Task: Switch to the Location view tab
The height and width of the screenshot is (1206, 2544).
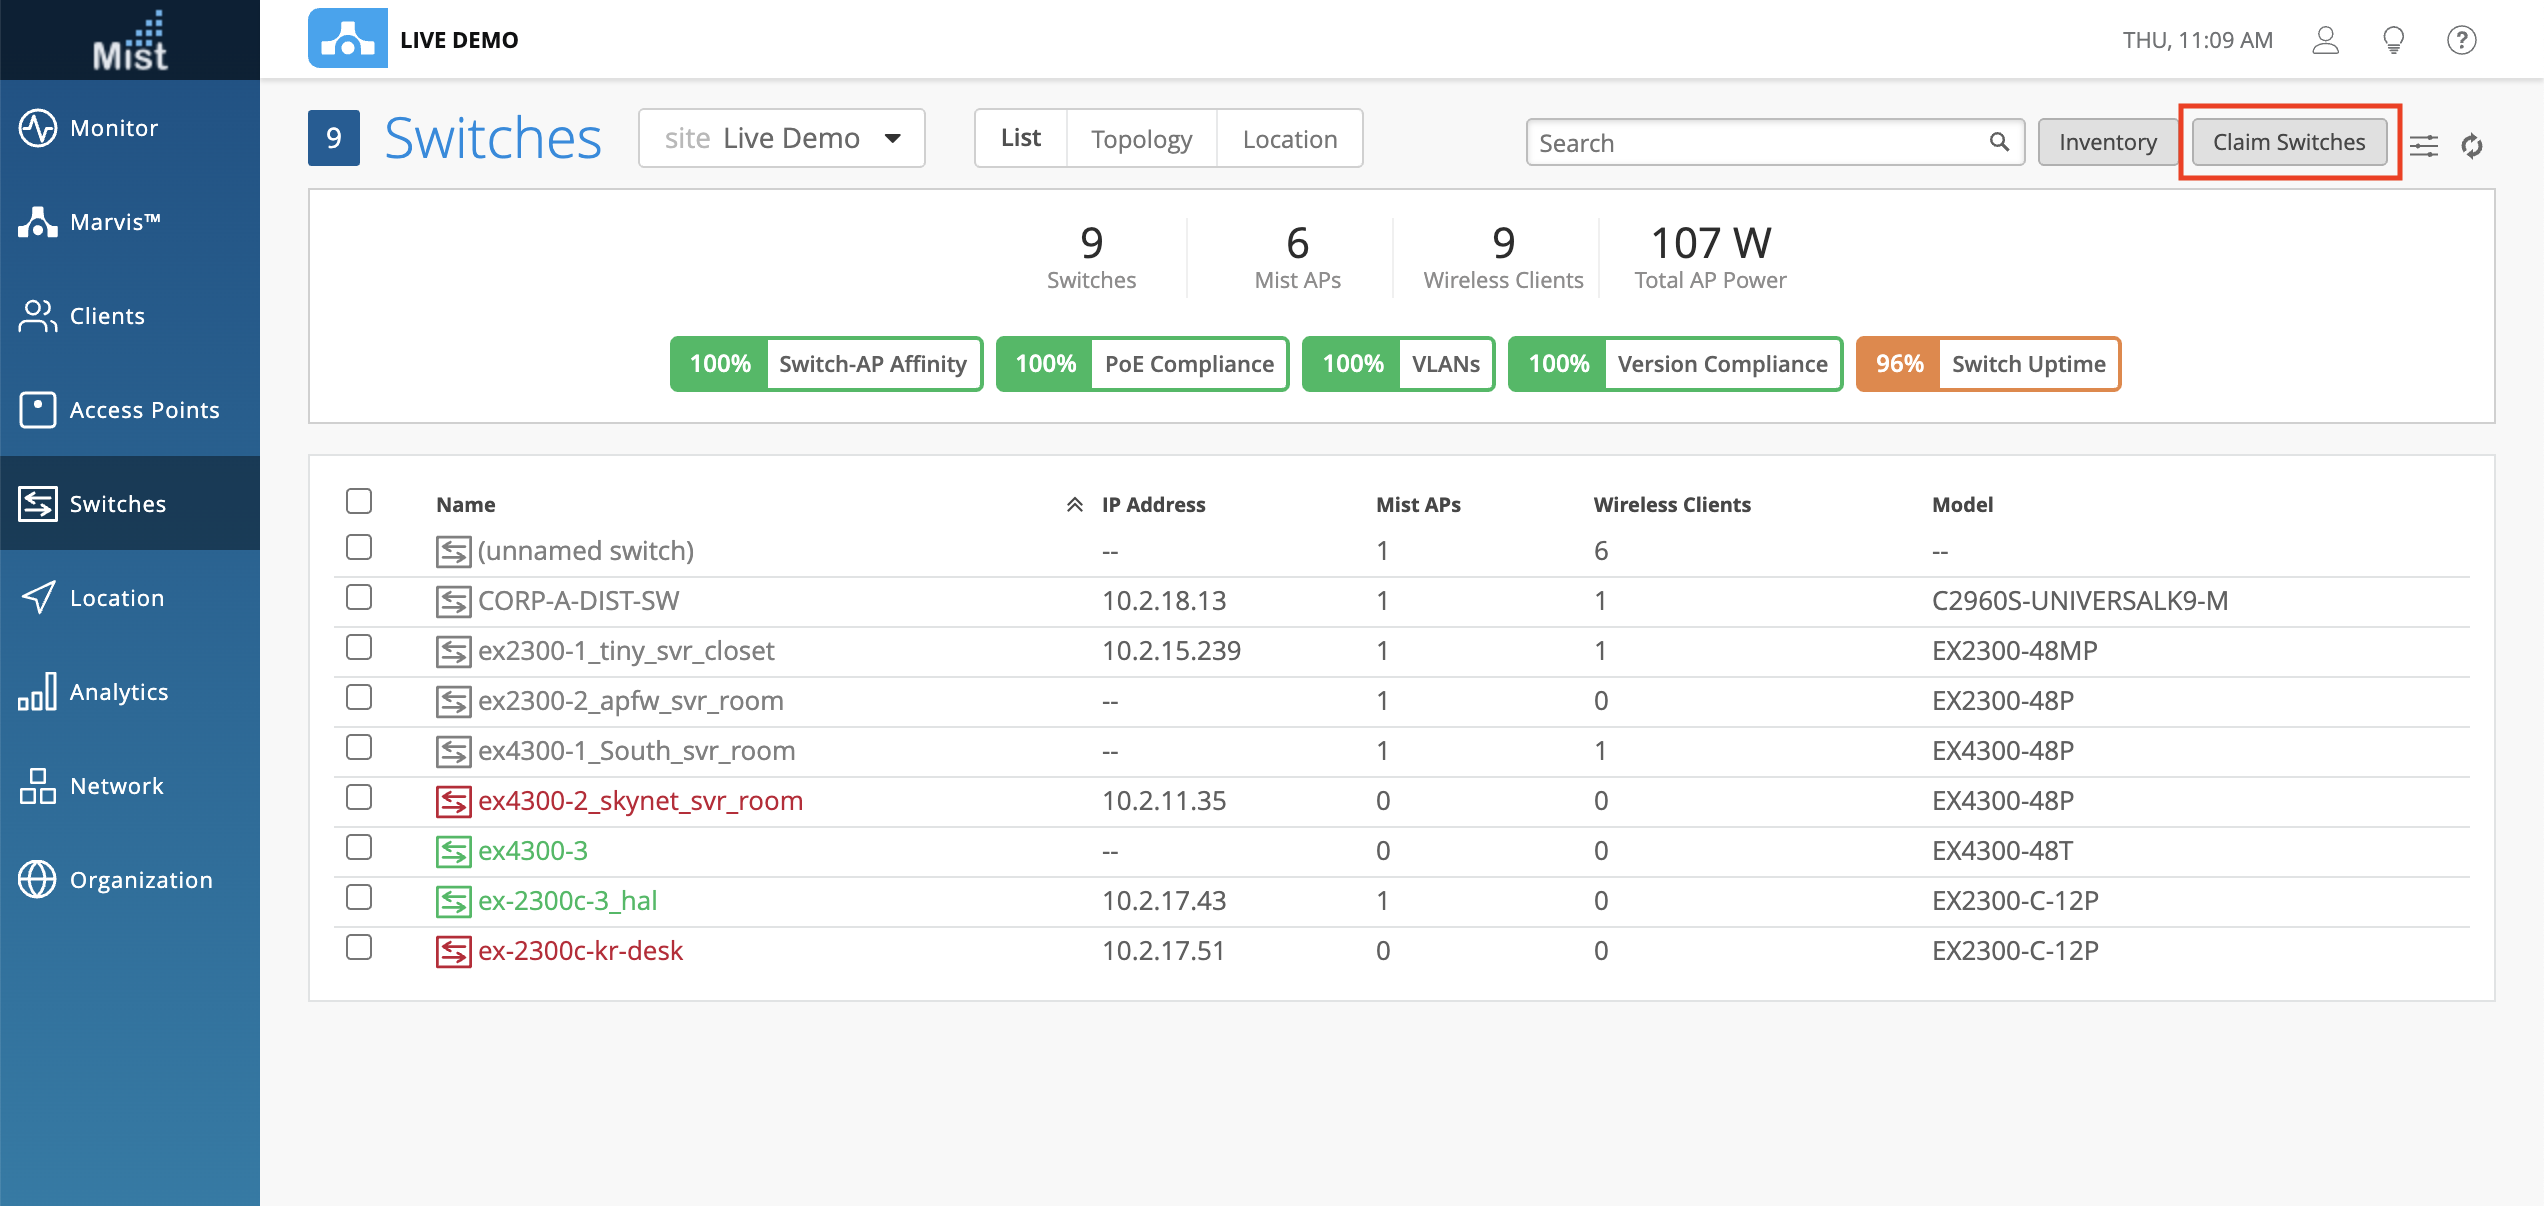Action: [1289, 139]
